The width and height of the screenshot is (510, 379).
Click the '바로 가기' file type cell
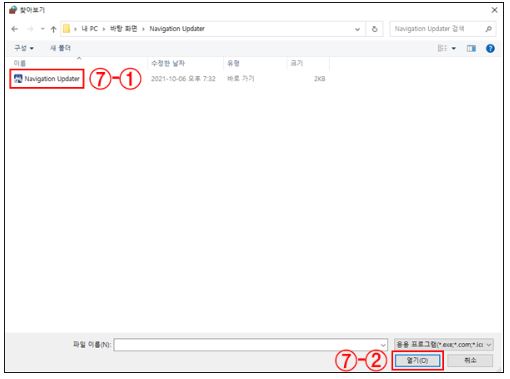(x=240, y=79)
